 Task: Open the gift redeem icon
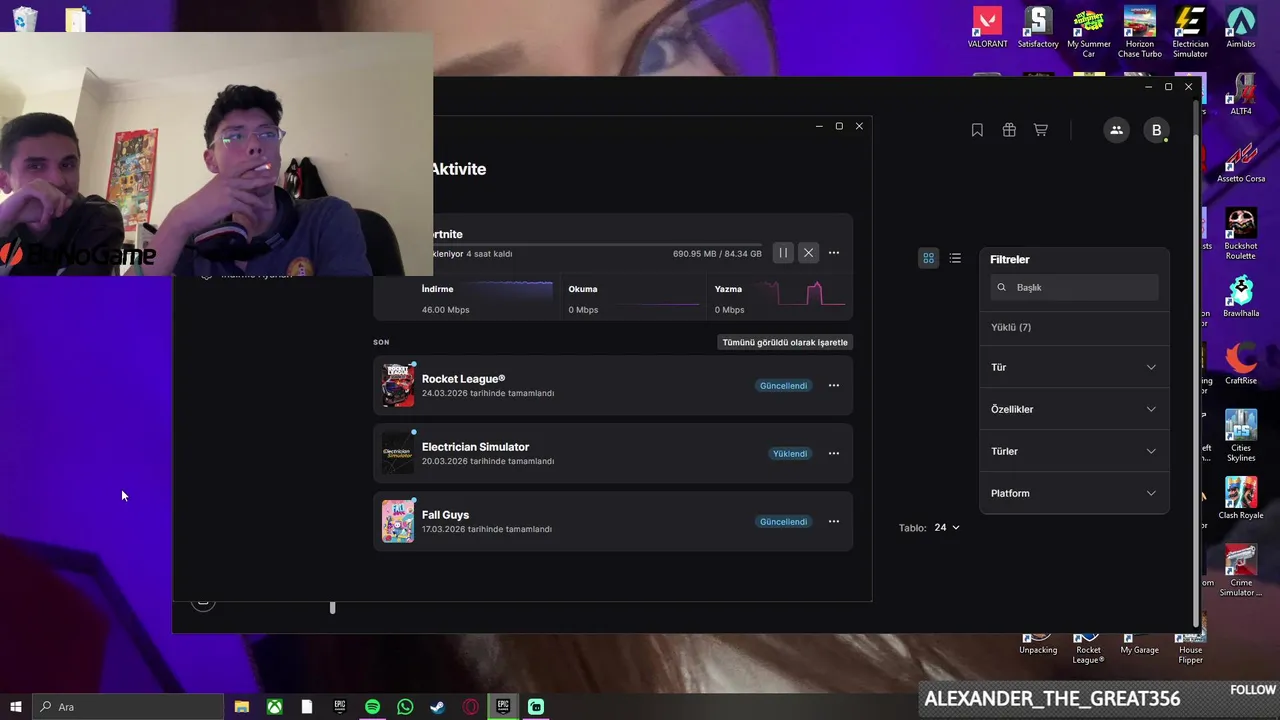tap(1009, 130)
